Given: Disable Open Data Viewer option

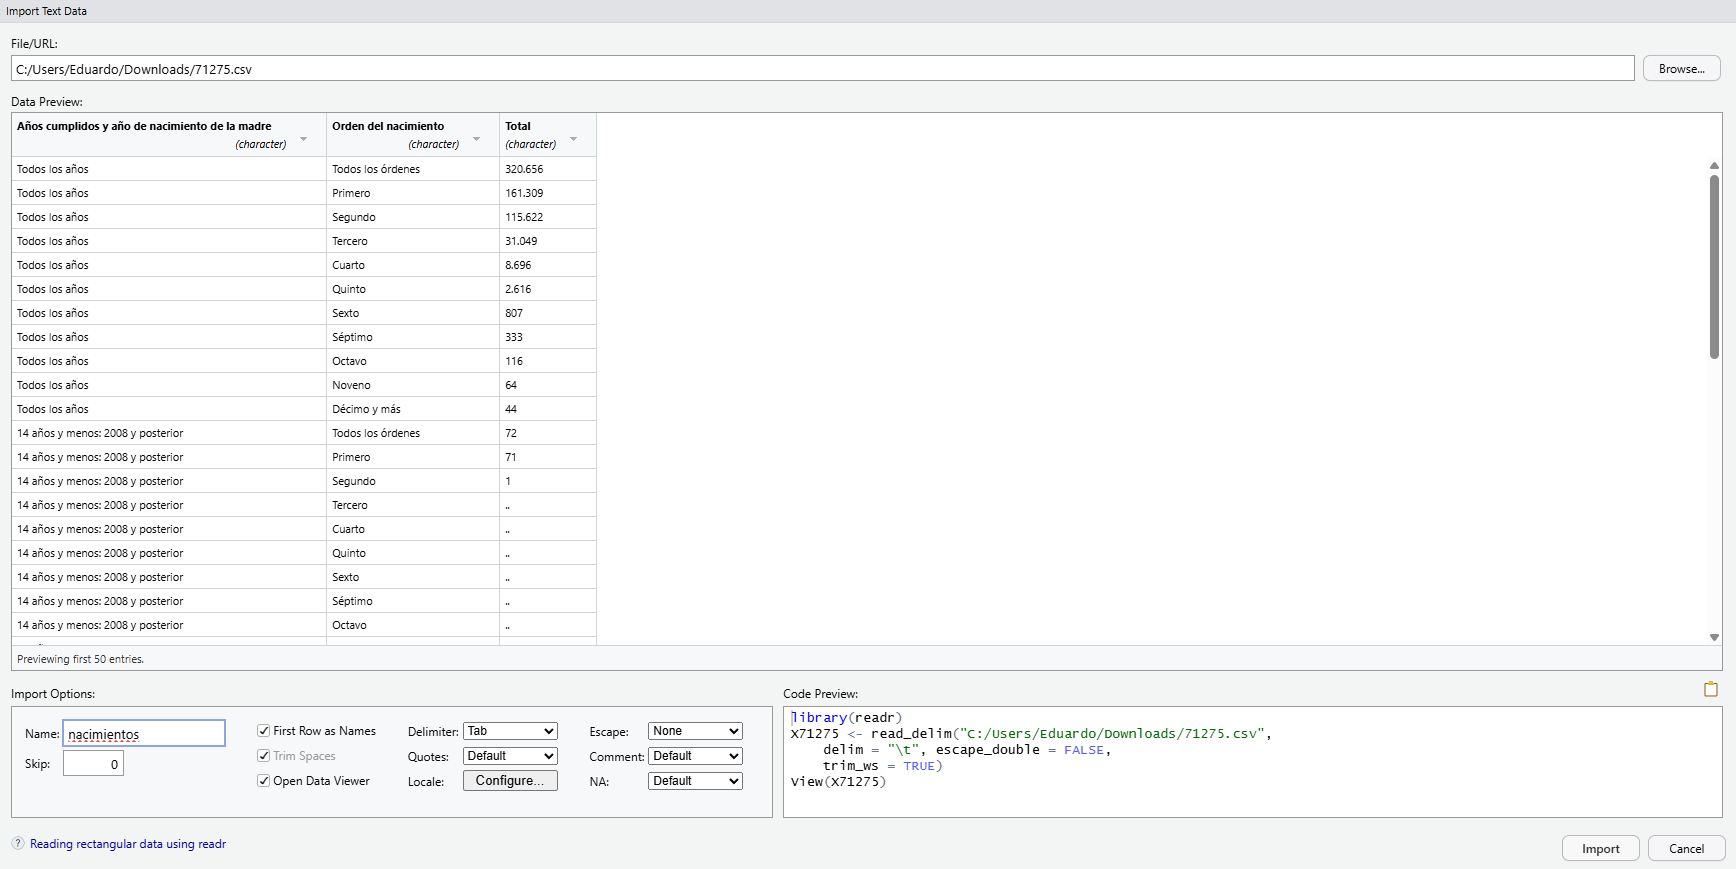Looking at the screenshot, I should [264, 781].
